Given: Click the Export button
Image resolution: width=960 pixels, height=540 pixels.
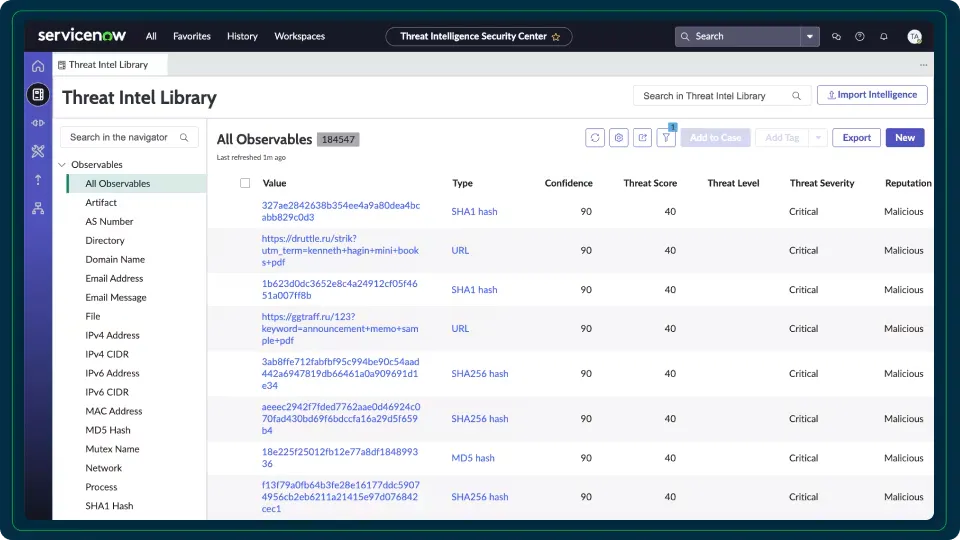Looking at the screenshot, I should click(x=856, y=138).
